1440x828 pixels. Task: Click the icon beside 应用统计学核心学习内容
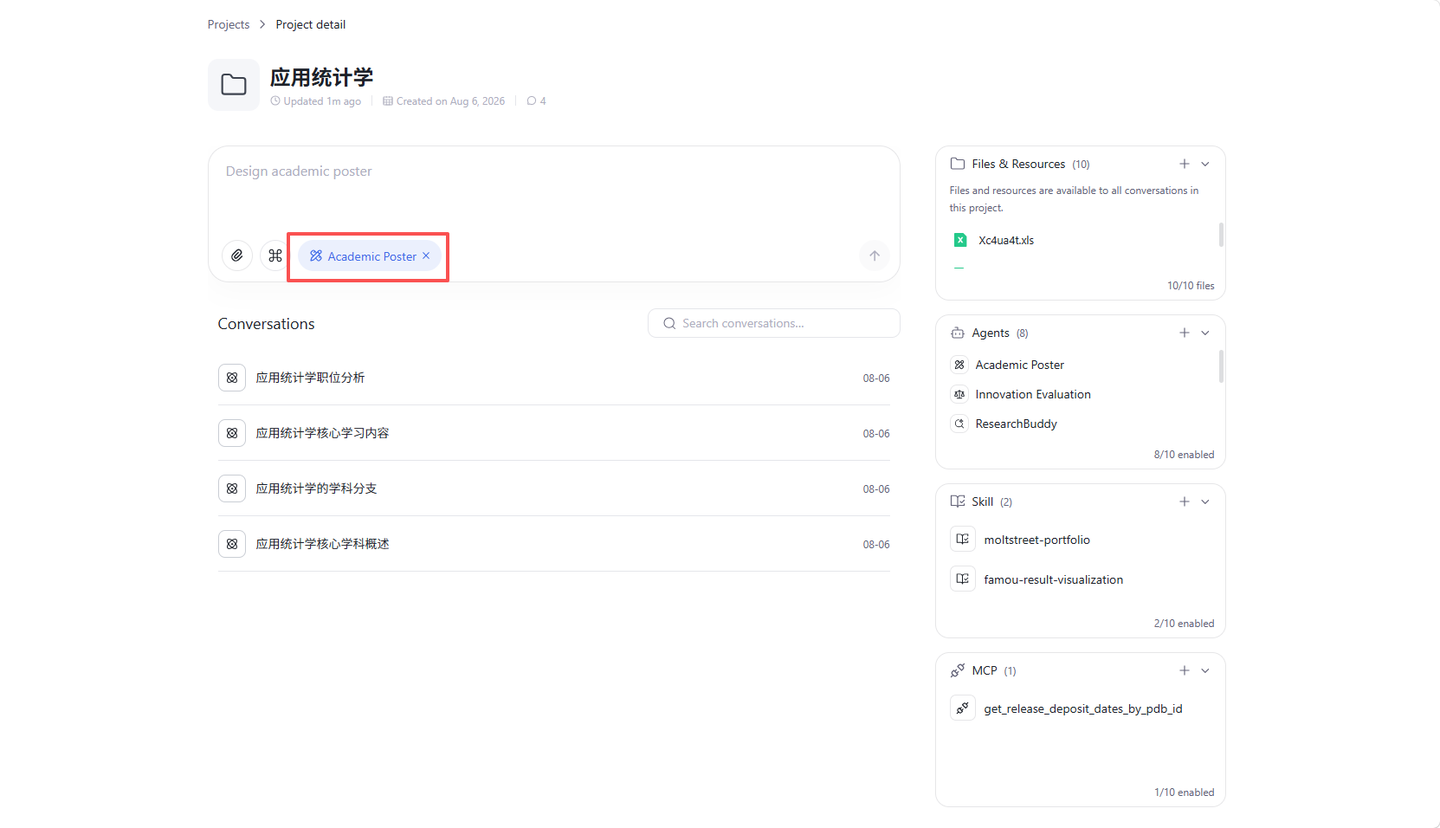coord(232,433)
